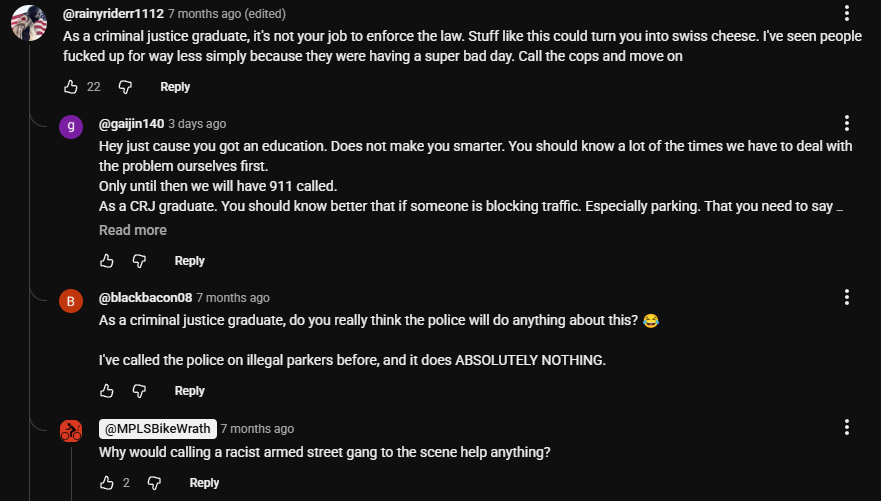Reply to @rainyriderr1112's comment

click(x=175, y=87)
